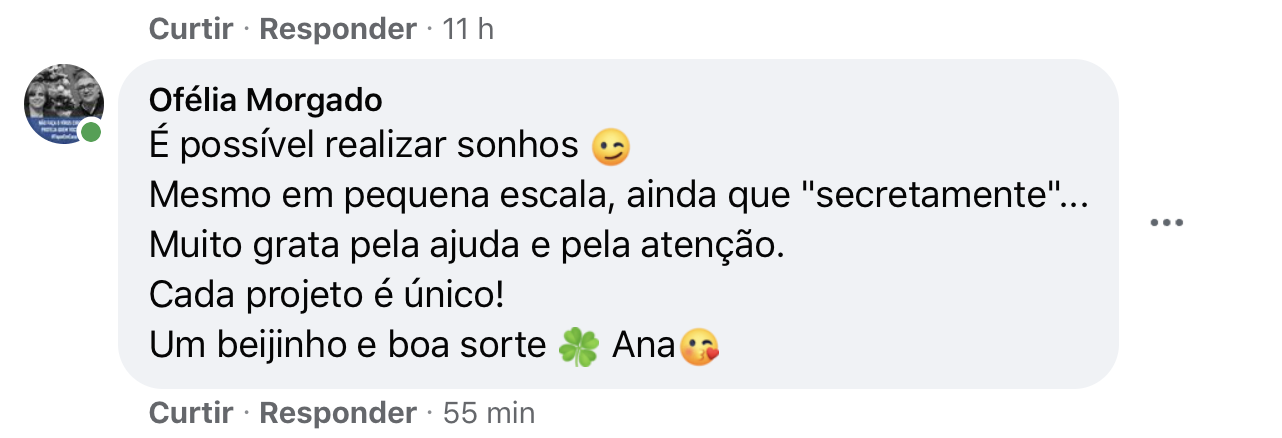Click the winking face emoji

click(611, 149)
